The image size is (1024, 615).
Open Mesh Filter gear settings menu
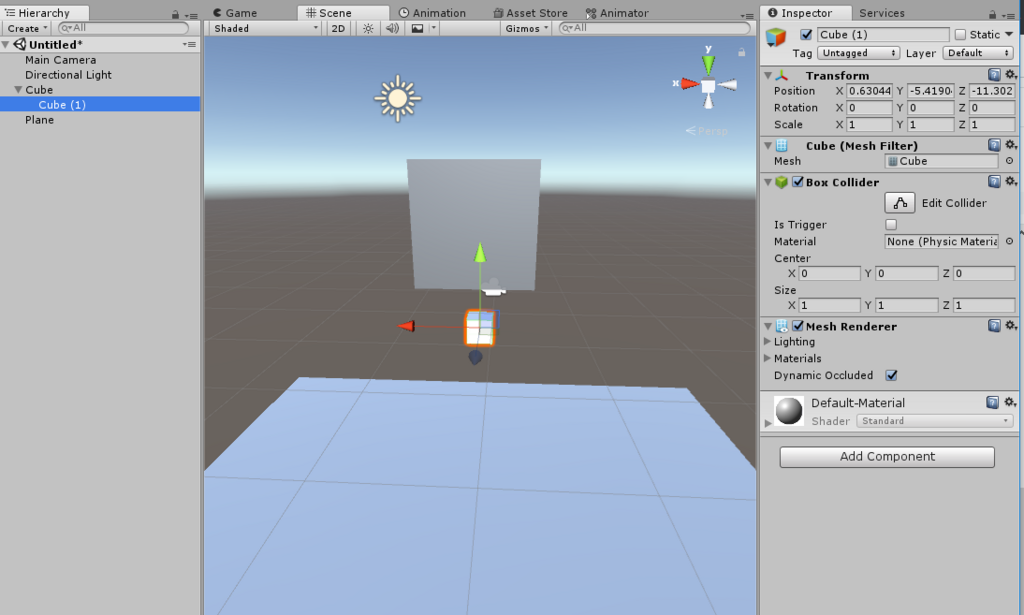[x=1010, y=144]
